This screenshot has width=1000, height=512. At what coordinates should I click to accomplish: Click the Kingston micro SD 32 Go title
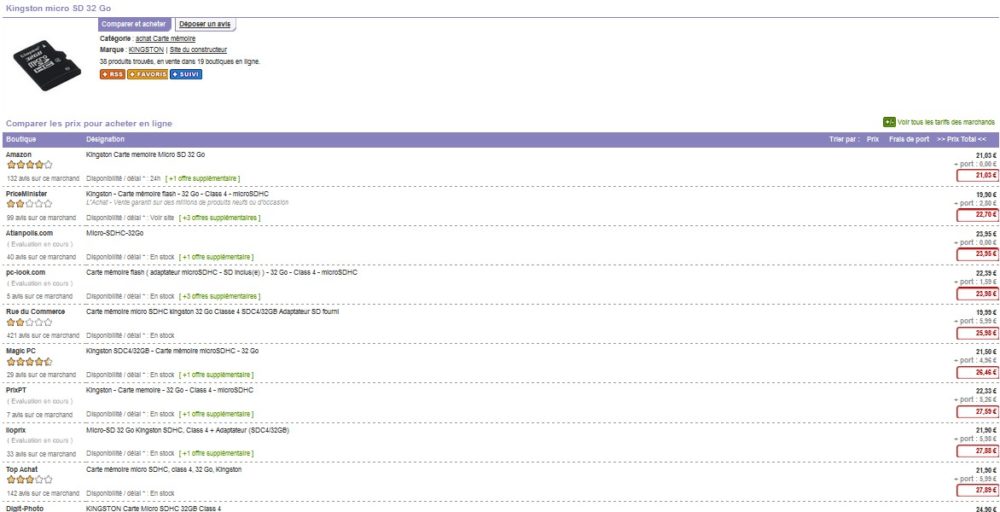coord(58,7)
